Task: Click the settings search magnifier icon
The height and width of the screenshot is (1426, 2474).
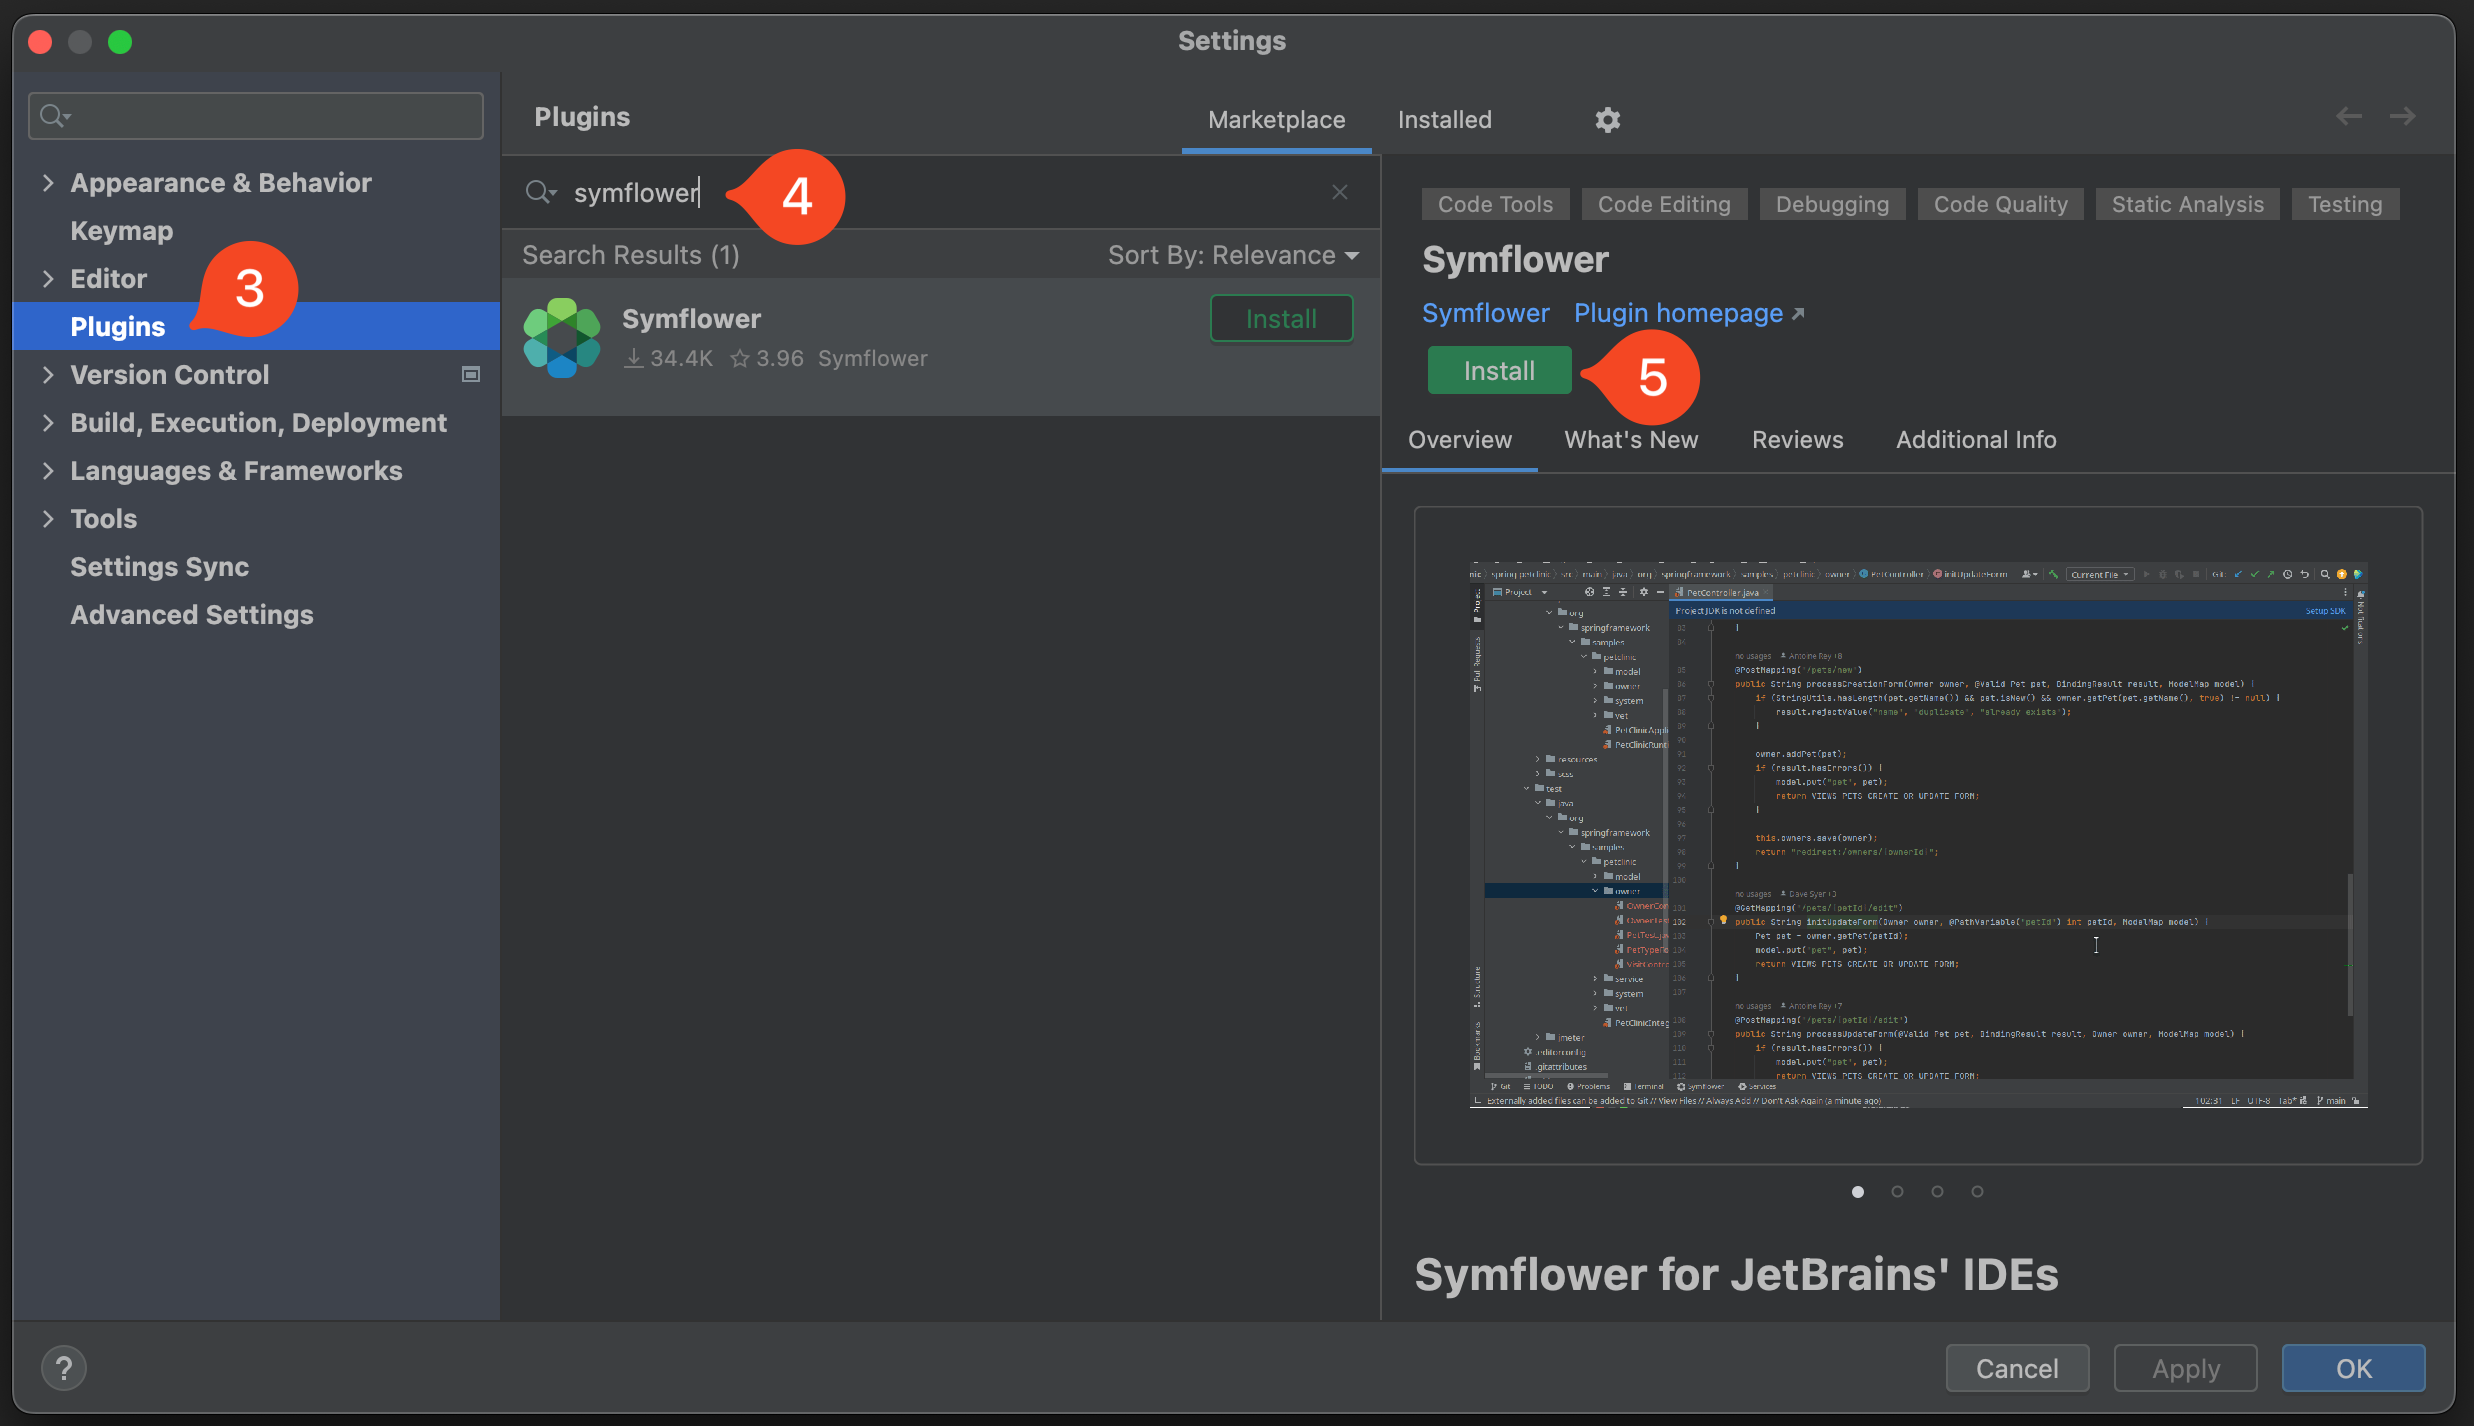Action: [x=54, y=117]
